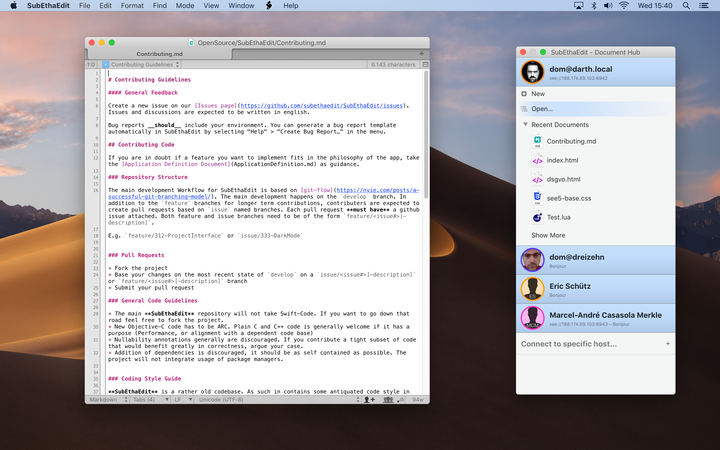Open the scripts menu icon in menu bar
The height and width of the screenshot is (450, 720).
tap(269, 6)
